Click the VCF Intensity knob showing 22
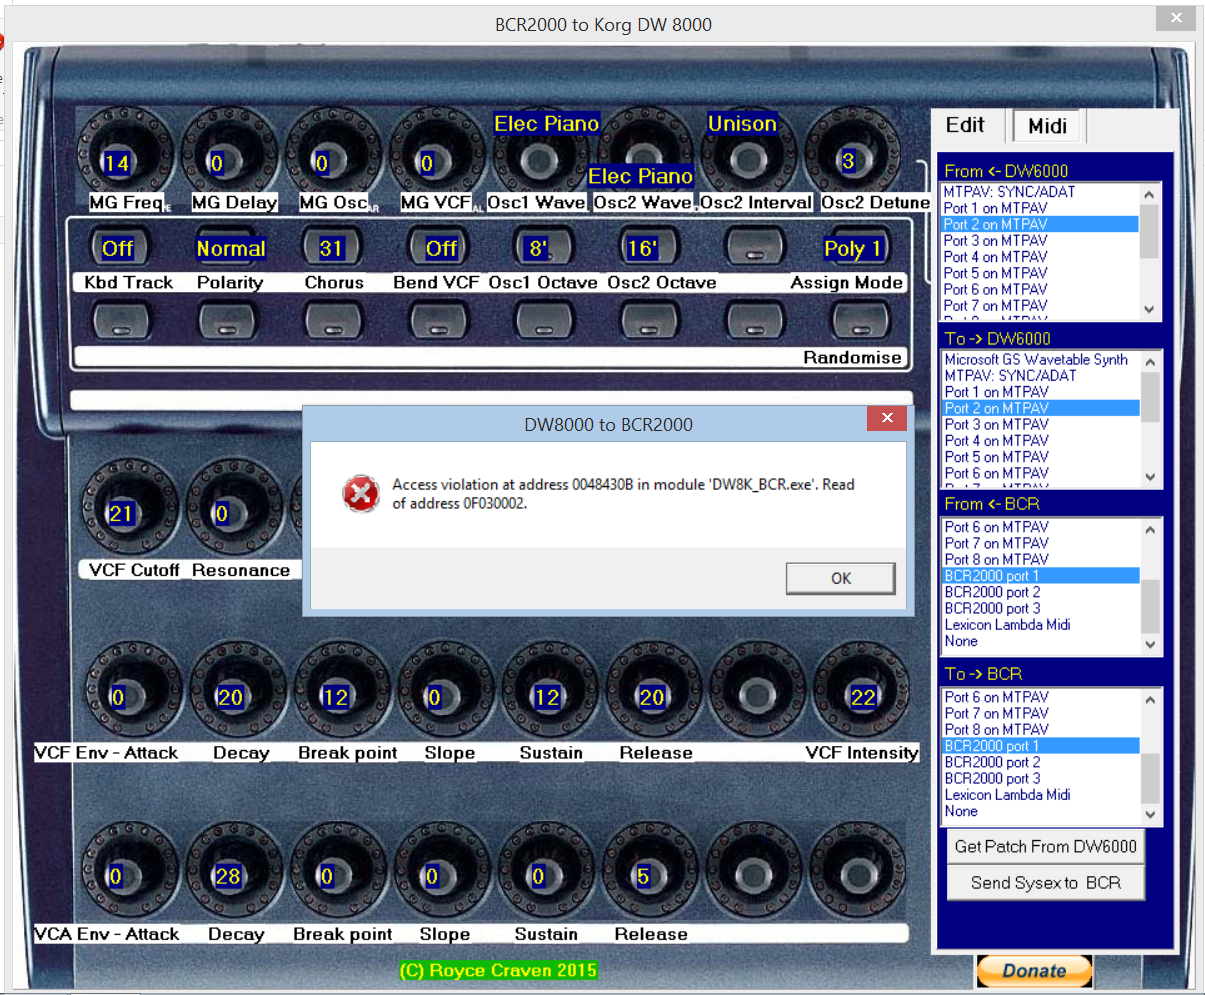 tap(862, 696)
